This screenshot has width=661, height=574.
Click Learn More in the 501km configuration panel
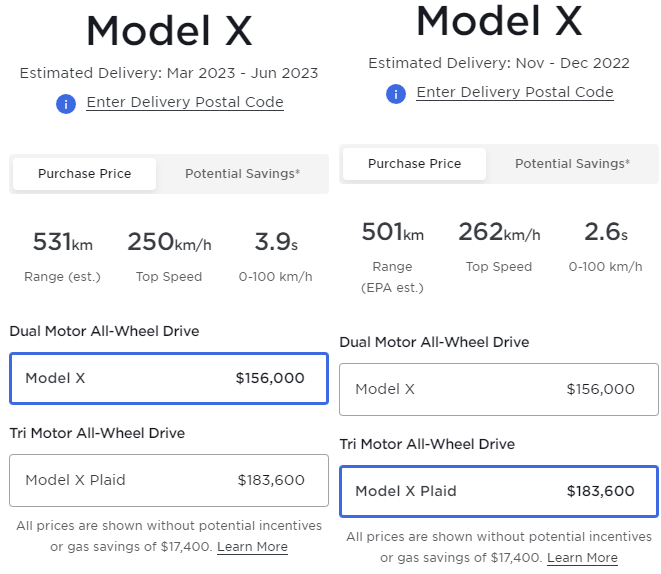(582, 558)
